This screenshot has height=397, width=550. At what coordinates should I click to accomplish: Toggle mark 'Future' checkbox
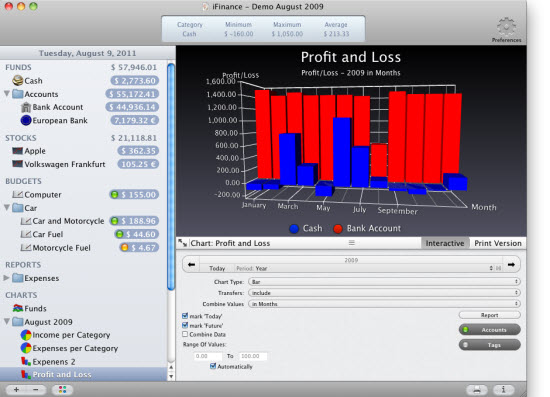(185, 325)
